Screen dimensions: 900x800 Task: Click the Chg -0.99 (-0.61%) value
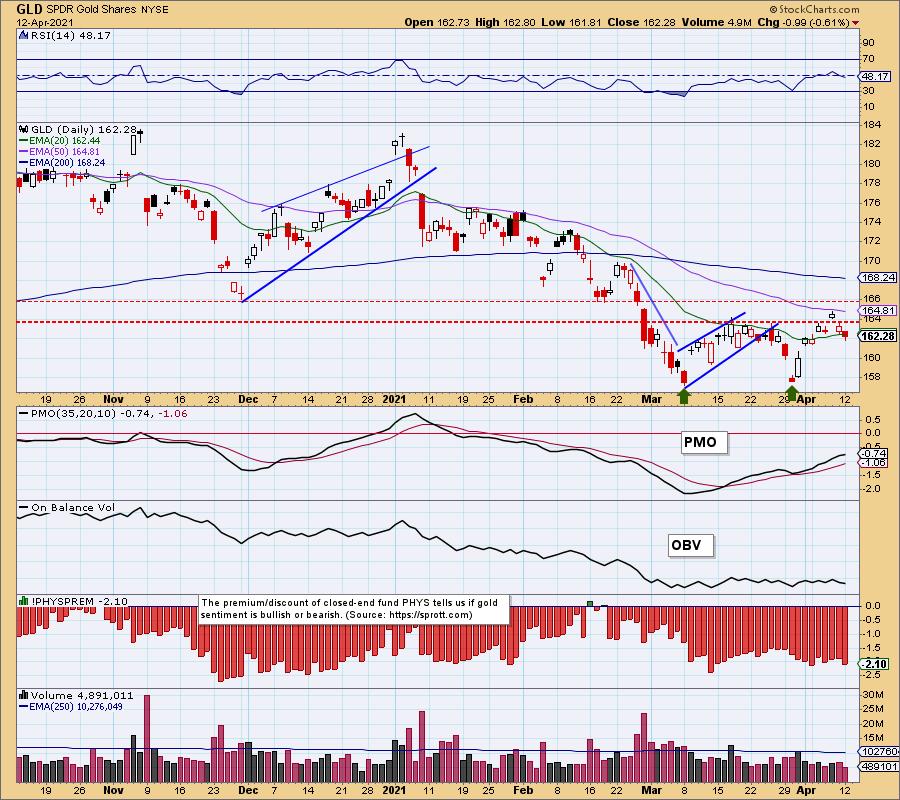point(804,22)
